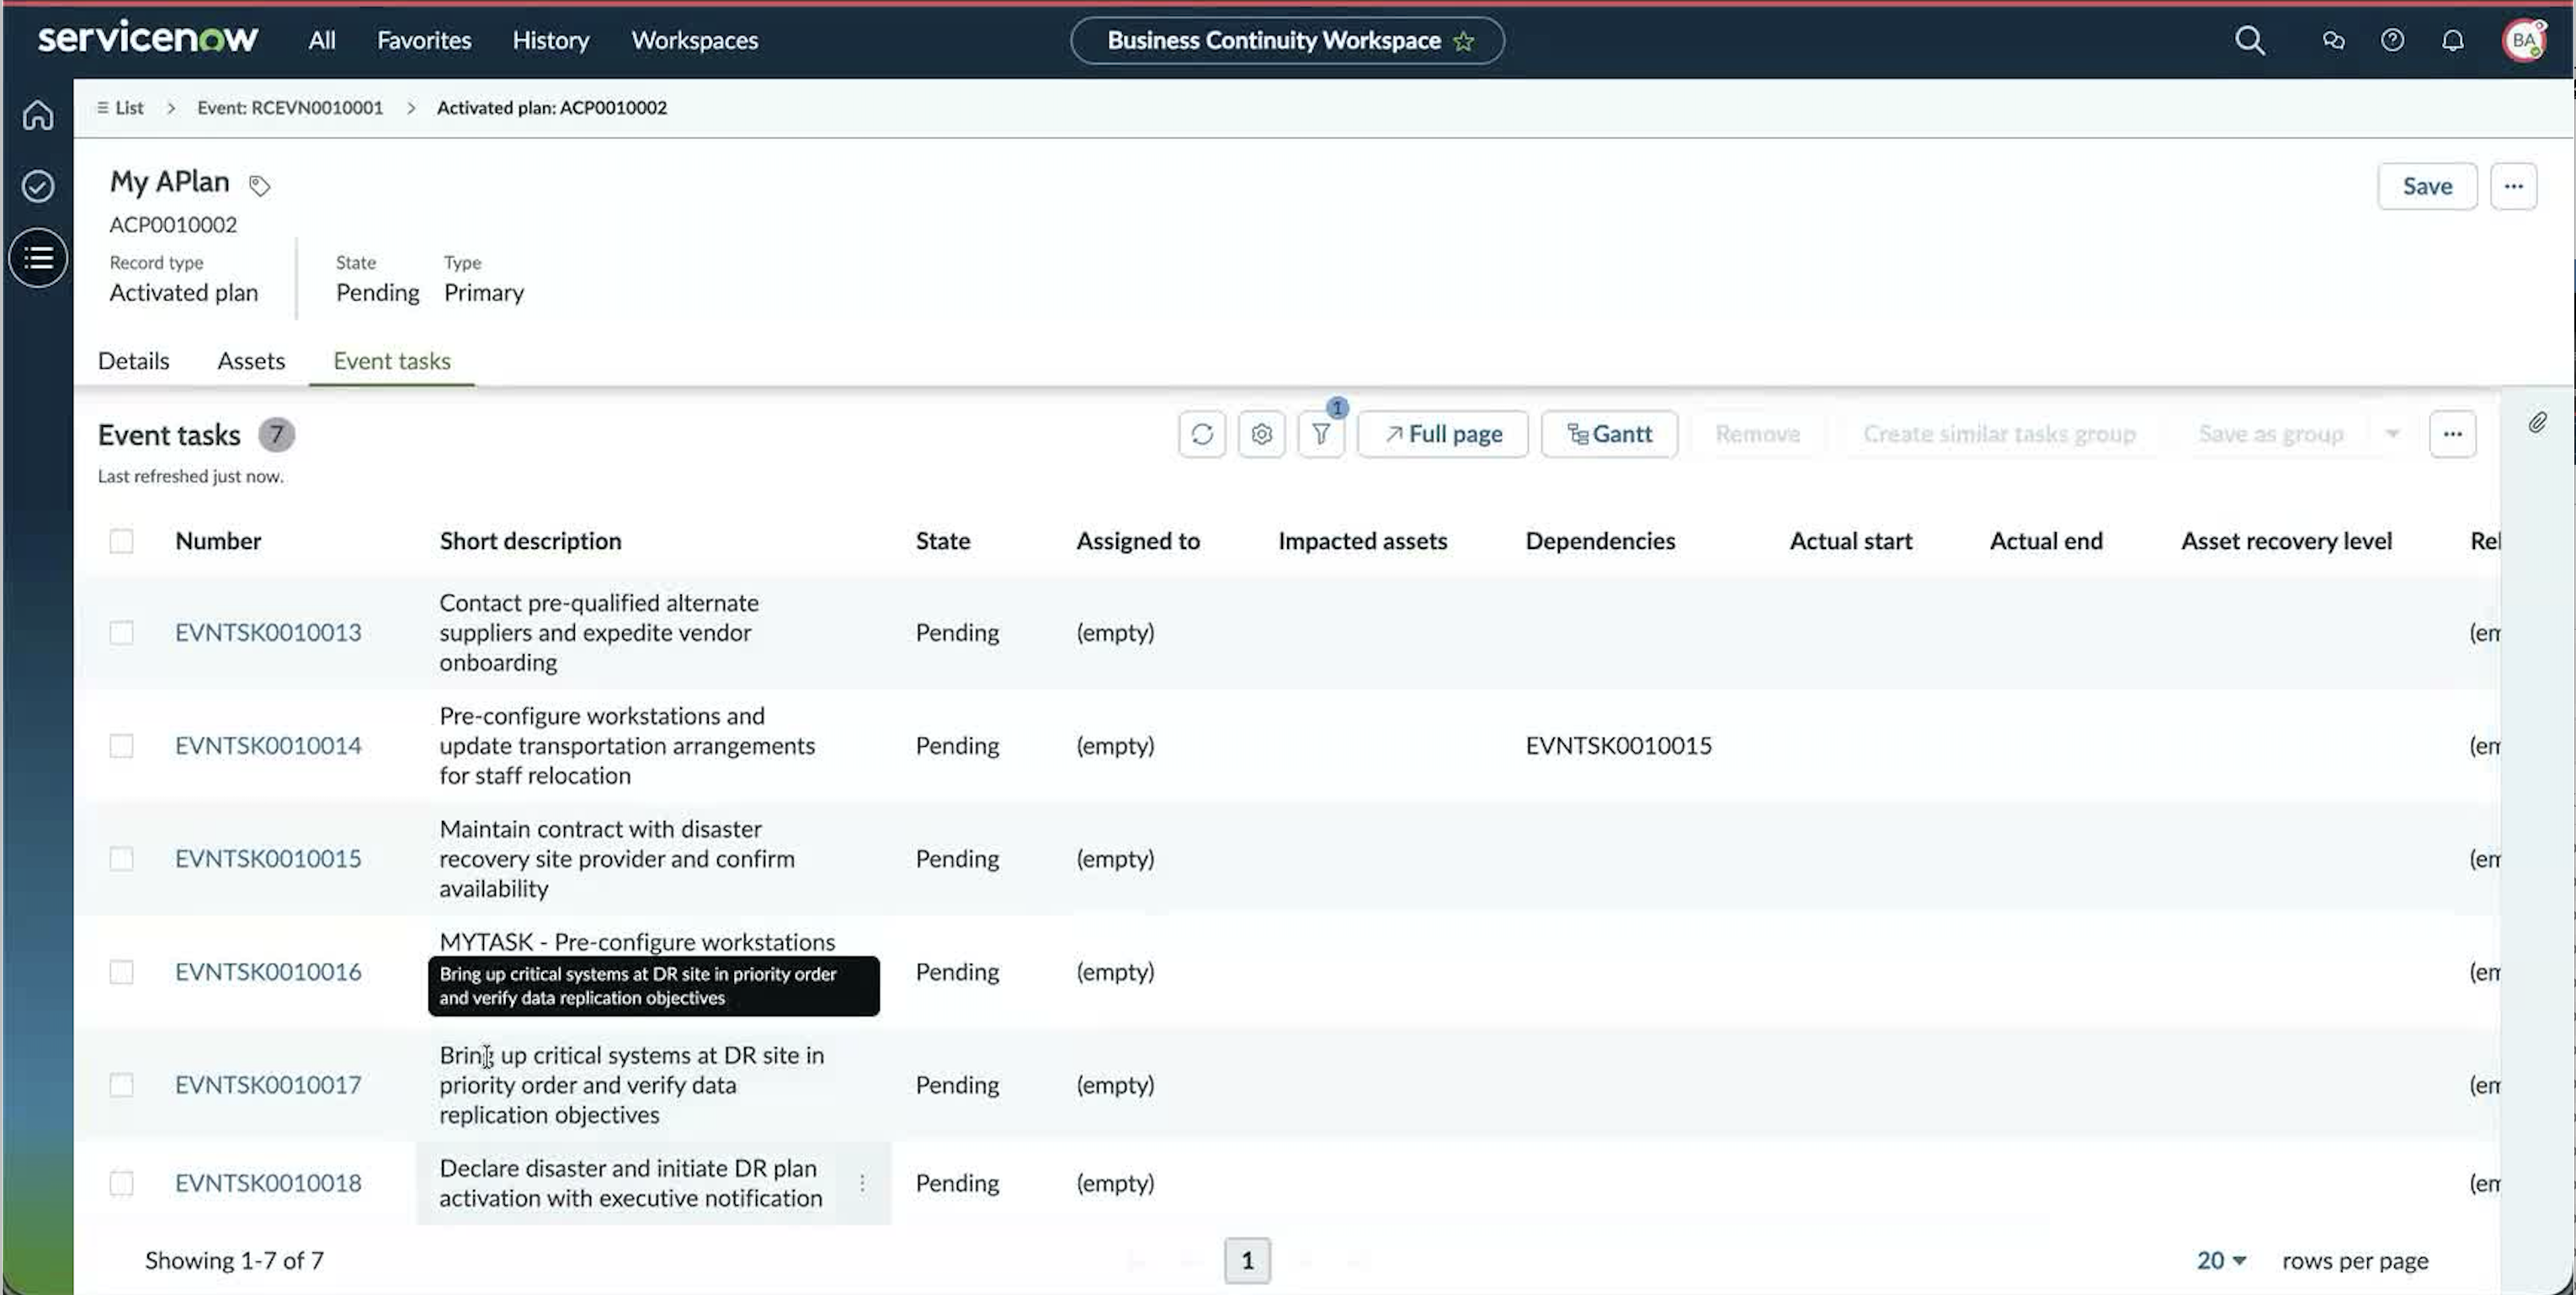The width and height of the screenshot is (2576, 1295).
Task: Go to pagination page 1
Action: [1247, 1260]
